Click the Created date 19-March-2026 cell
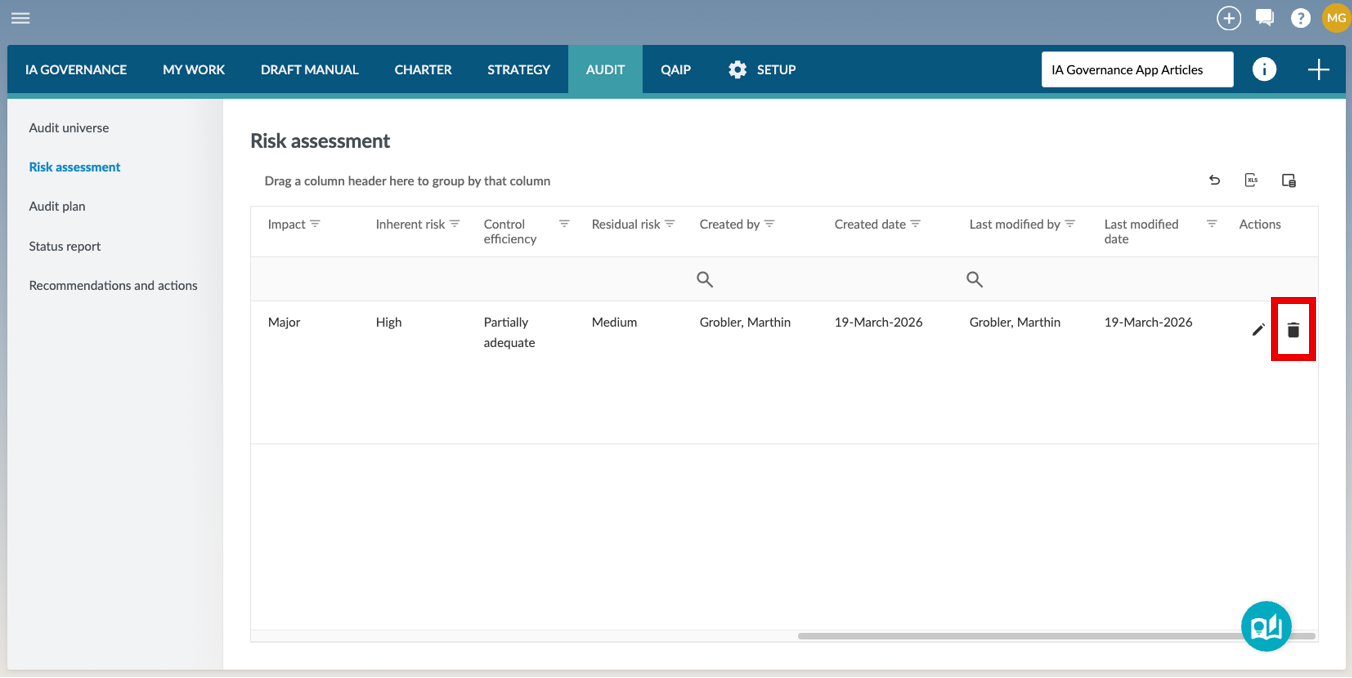 coord(879,322)
